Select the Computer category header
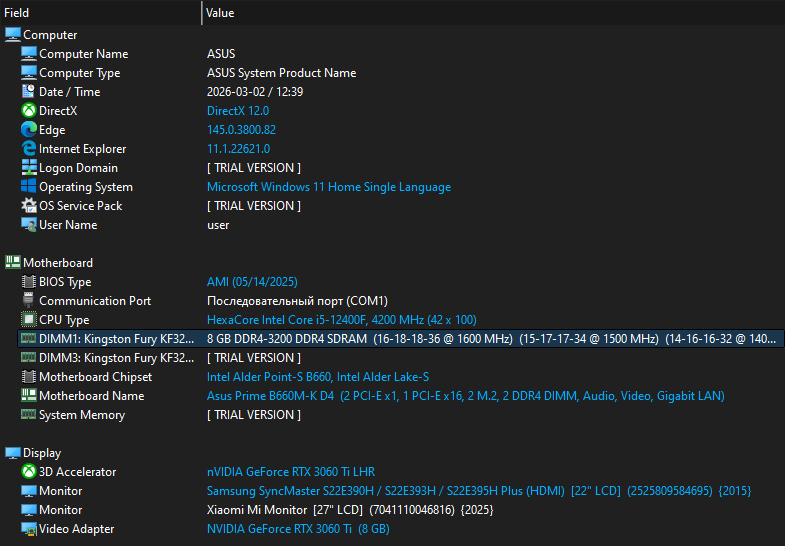The width and height of the screenshot is (785, 546). [x=50, y=35]
